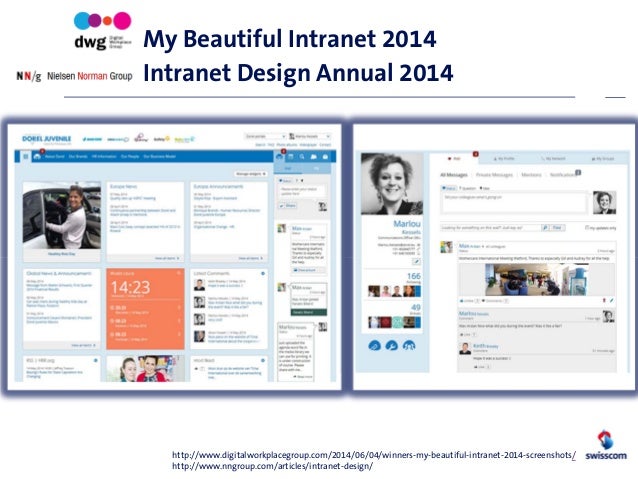The width and height of the screenshot is (638, 479).
Task: Click Marlou's name in the comment reply
Action: pos(473,314)
